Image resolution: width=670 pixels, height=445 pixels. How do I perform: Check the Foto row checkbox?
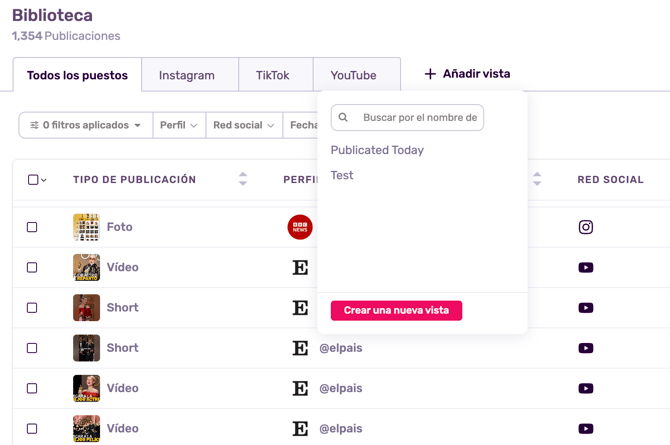[32, 227]
